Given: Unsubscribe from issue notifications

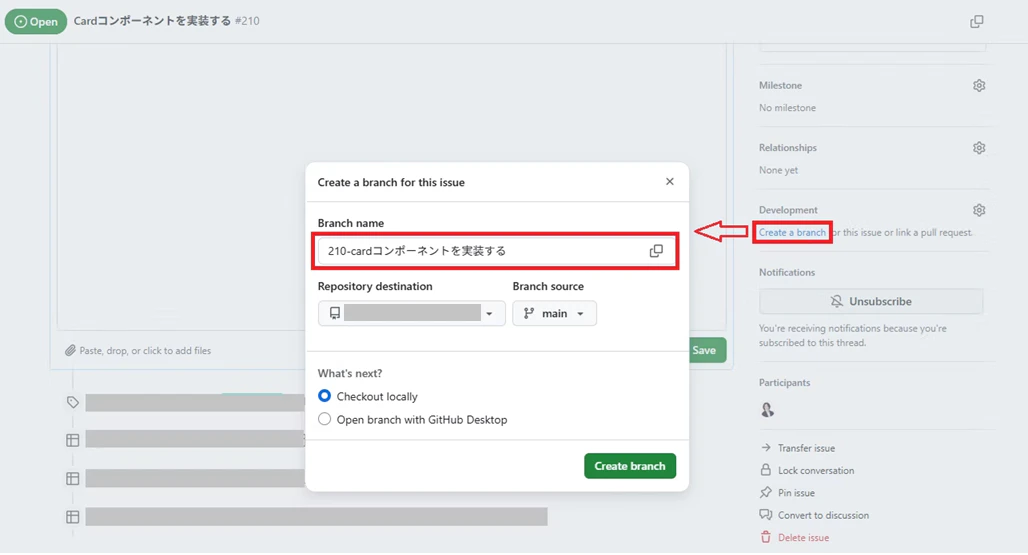Looking at the screenshot, I should click(x=871, y=301).
